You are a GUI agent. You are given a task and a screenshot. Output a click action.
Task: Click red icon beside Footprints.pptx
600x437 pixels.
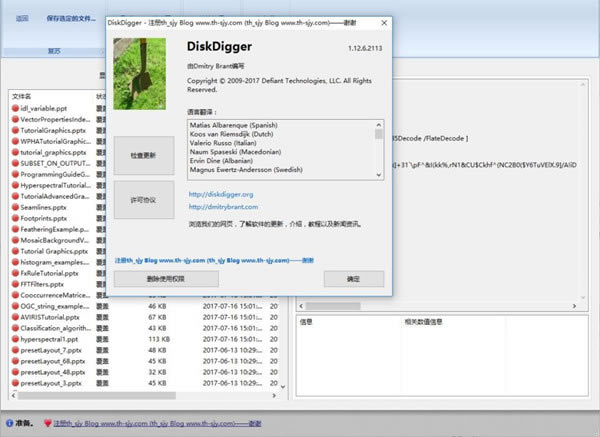pyautogui.click(x=15, y=218)
